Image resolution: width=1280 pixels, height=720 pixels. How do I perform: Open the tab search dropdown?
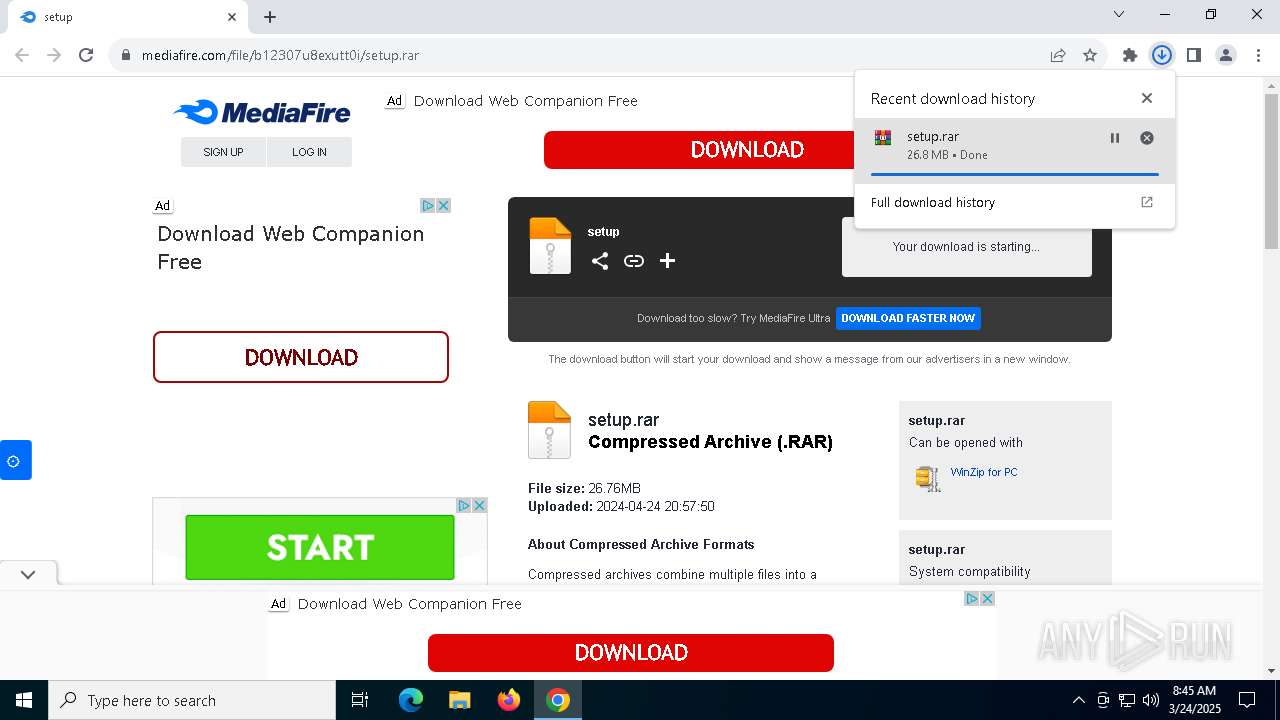tap(1119, 14)
